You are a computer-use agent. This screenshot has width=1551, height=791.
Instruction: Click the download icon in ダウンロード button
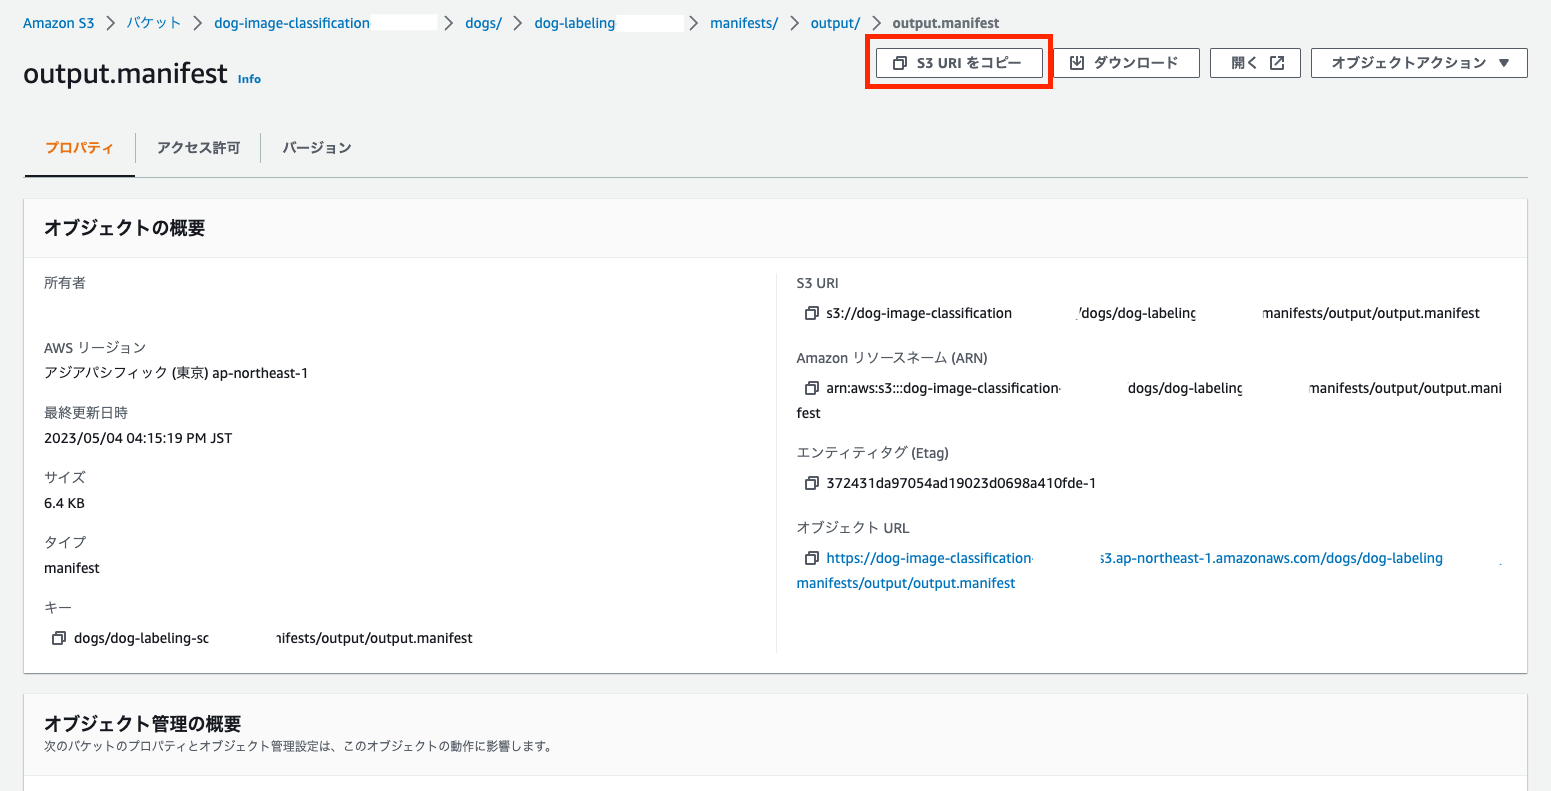[1077, 63]
